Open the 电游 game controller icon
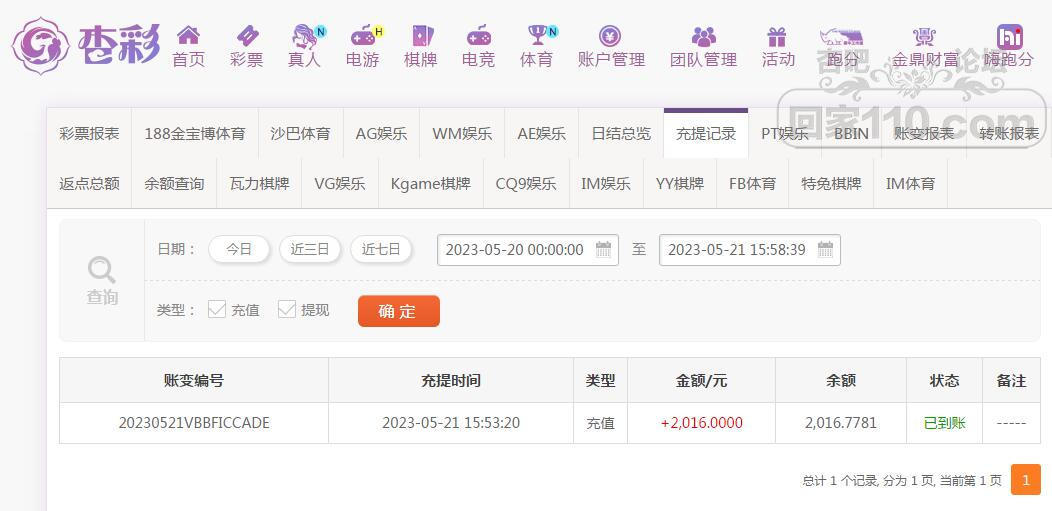Viewport: 1052px width, 511px height. pos(362,37)
